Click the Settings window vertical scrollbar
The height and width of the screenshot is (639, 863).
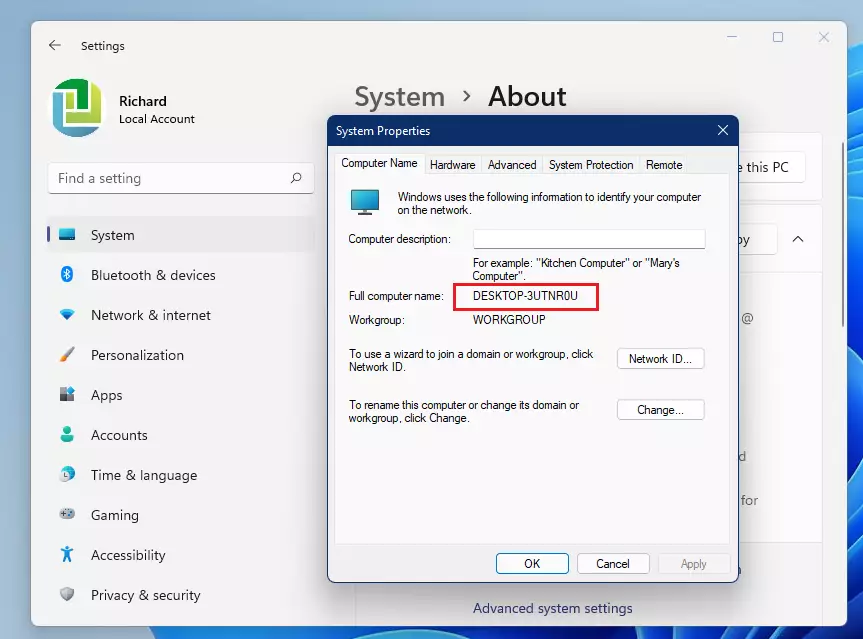(843, 235)
